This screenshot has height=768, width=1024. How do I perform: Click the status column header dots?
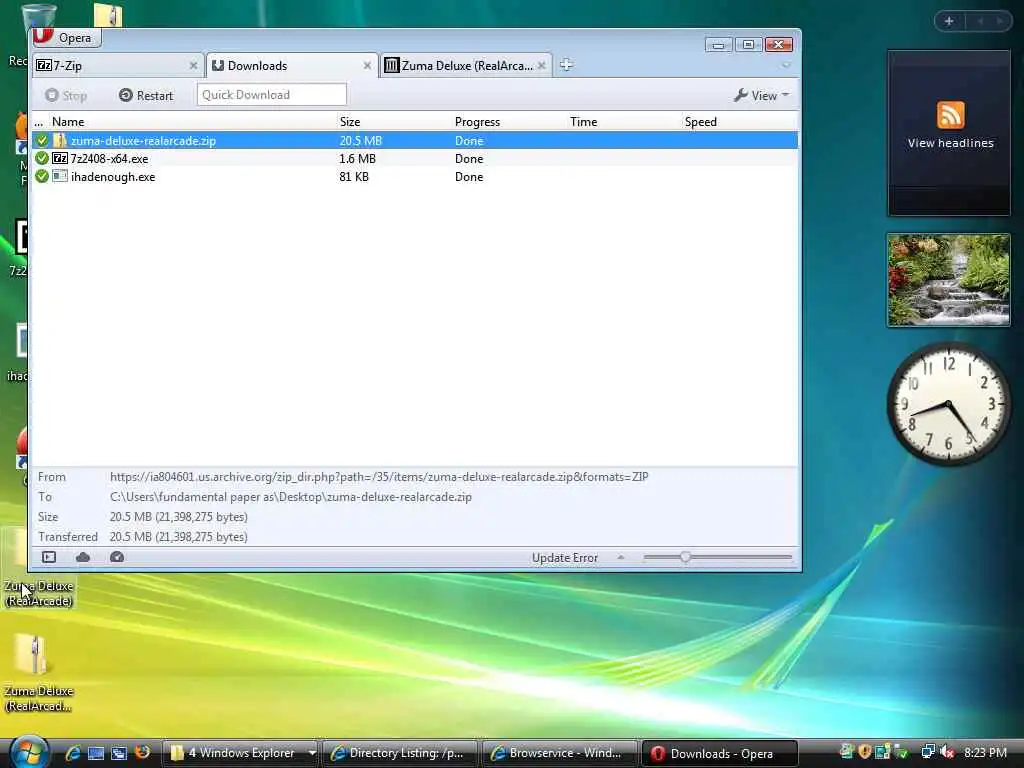coord(39,121)
